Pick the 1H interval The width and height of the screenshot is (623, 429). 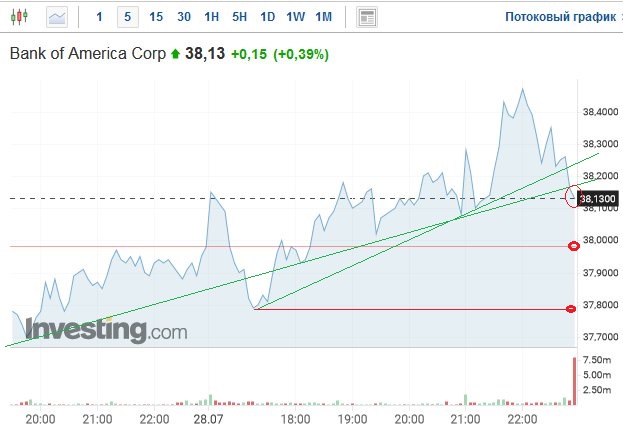click(211, 17)
